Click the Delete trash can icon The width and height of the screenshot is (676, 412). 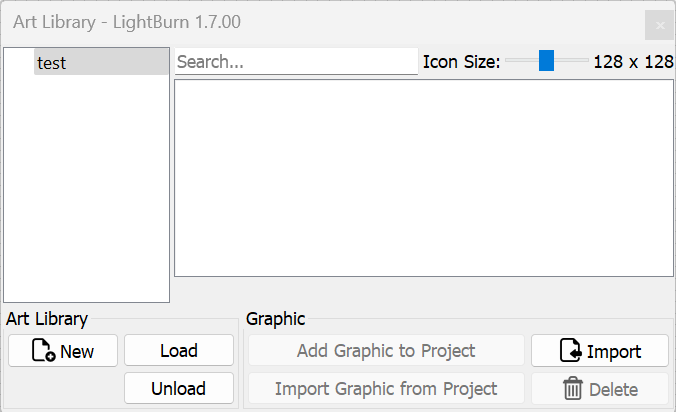[x=573, y=388]
